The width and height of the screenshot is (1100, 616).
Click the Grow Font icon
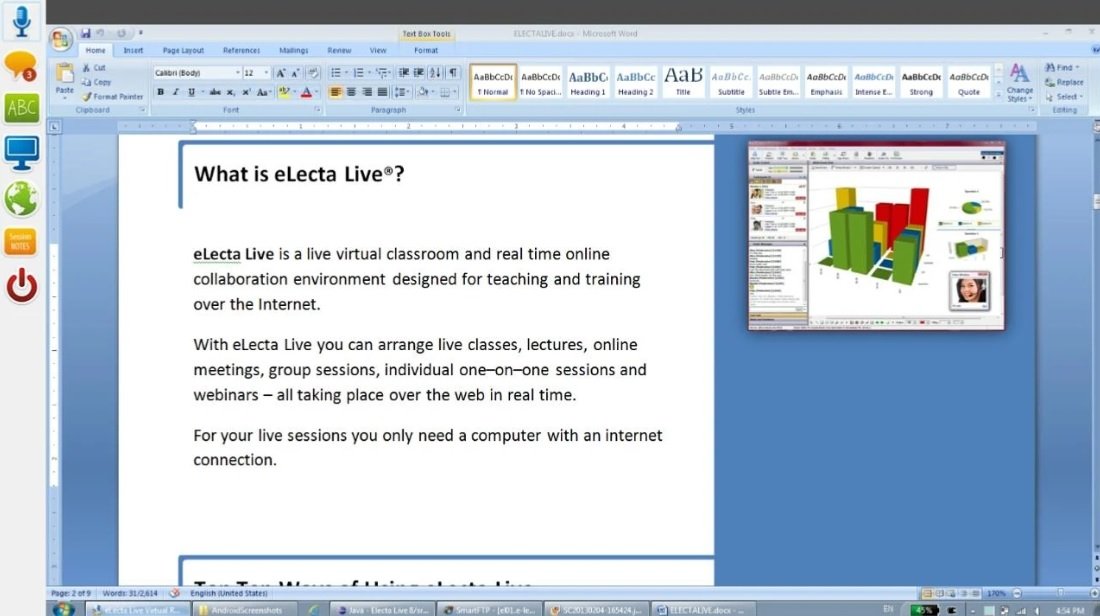click(281, 73)
